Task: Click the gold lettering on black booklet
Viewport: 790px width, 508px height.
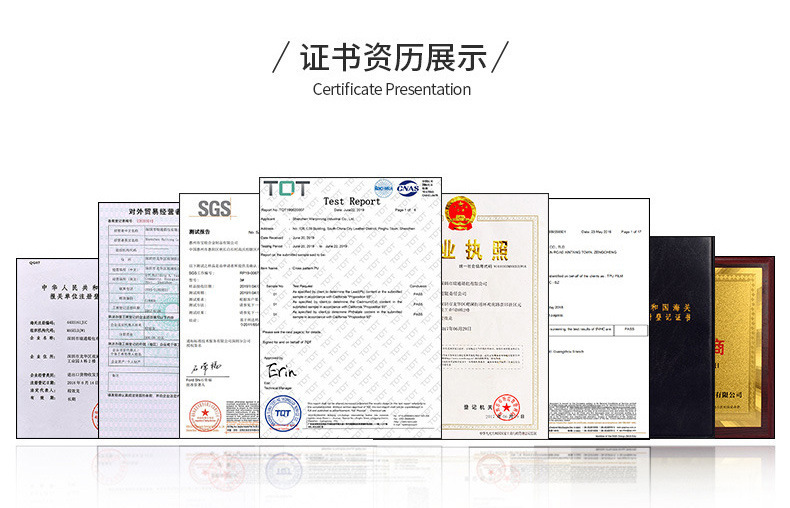Action: 670,312
